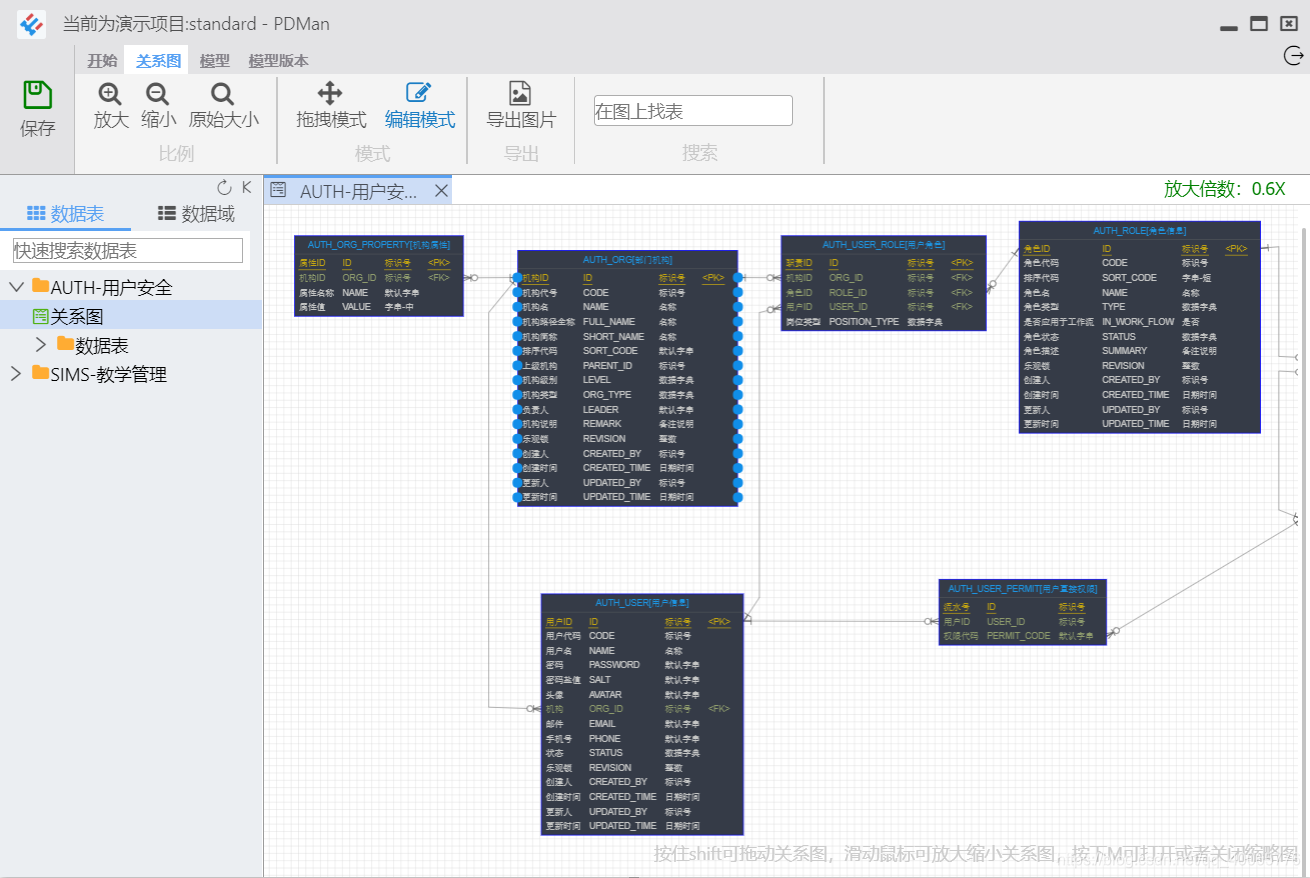The height and width of the screenshot is (878, 1310).
Task: Select the AUTH-用户安... diagram tab
Action: 358,191
